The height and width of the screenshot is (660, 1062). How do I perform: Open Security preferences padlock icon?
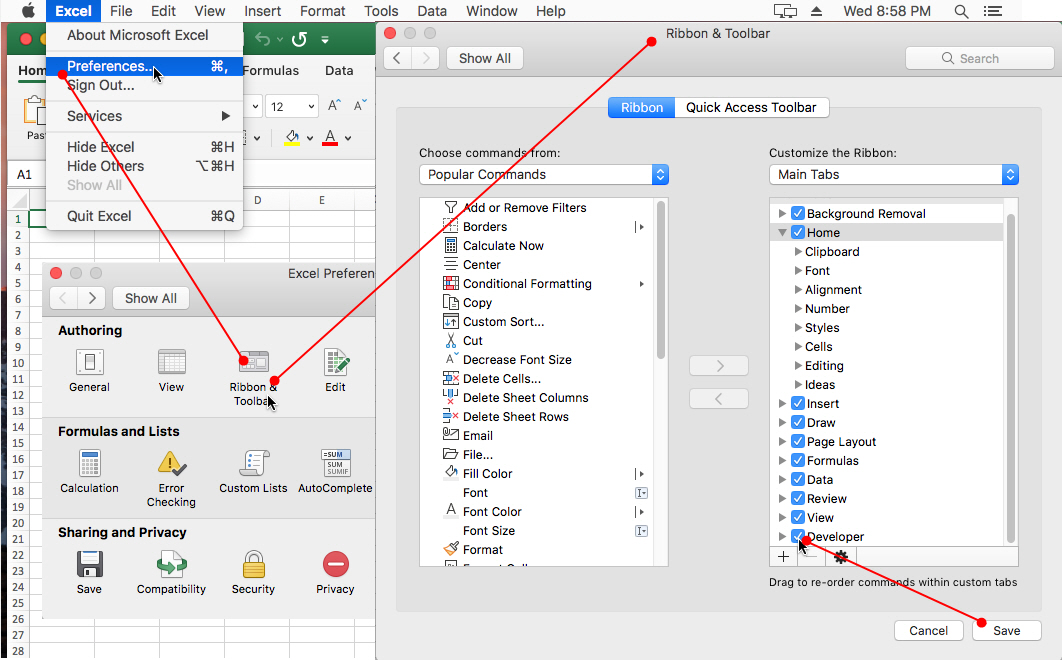[x=253, y=565]
